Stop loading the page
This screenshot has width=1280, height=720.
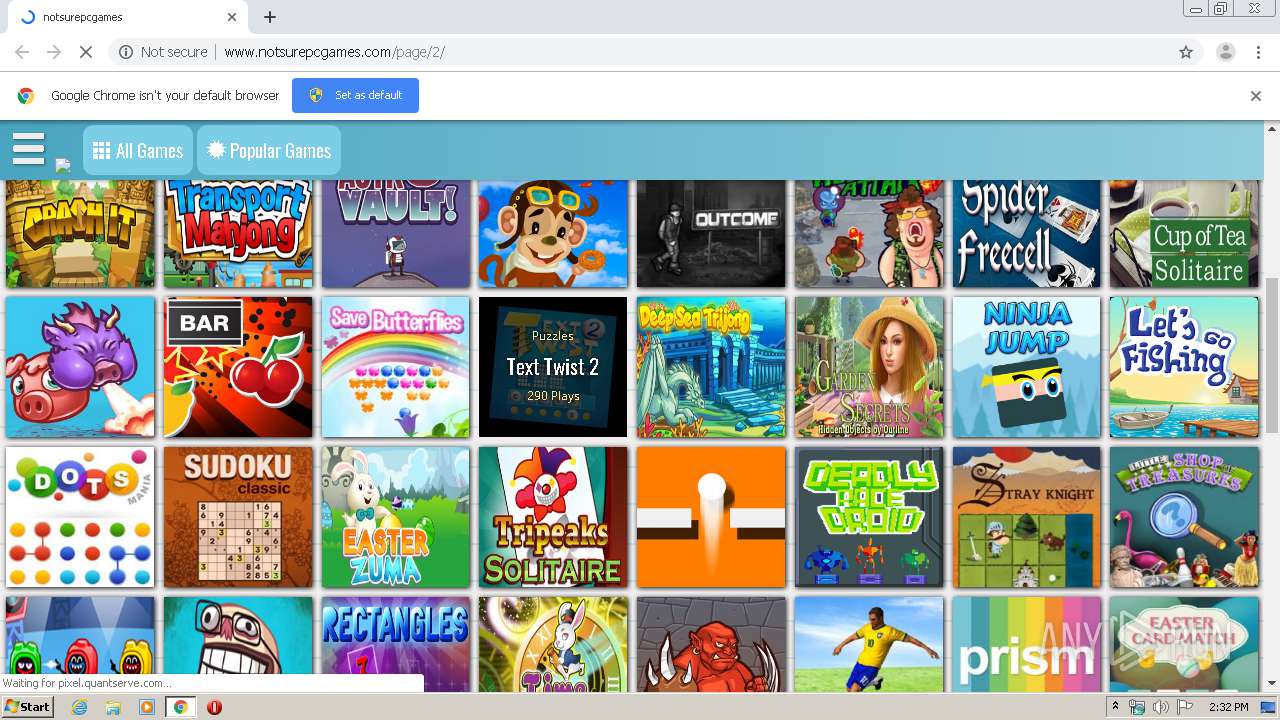point(86,52)
